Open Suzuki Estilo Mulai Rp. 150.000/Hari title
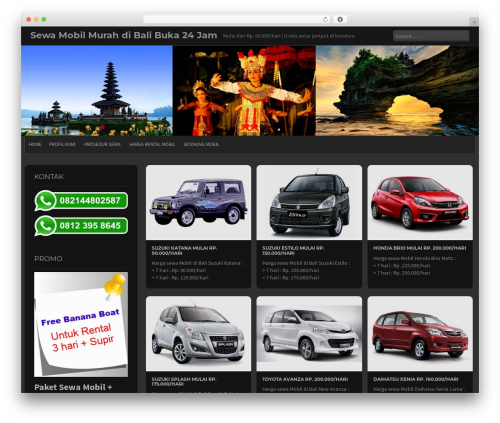Viewport: 500px width, 423px height. click(293, 250)
